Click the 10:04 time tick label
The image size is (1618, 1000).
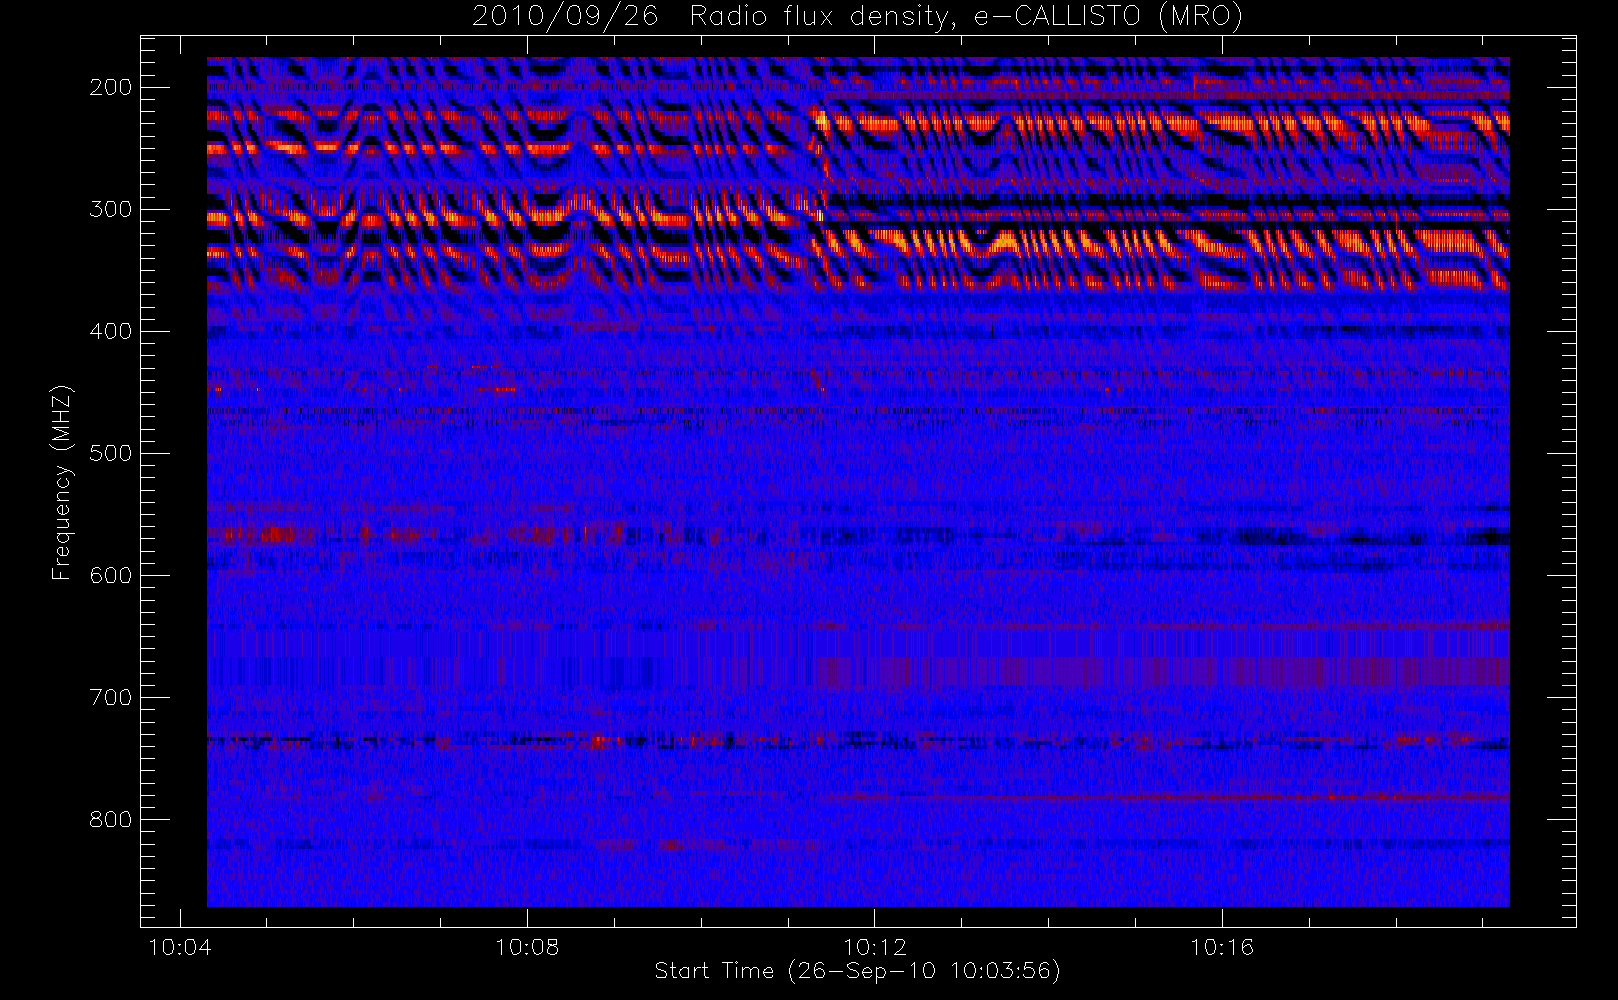click(x=179, y=946)
